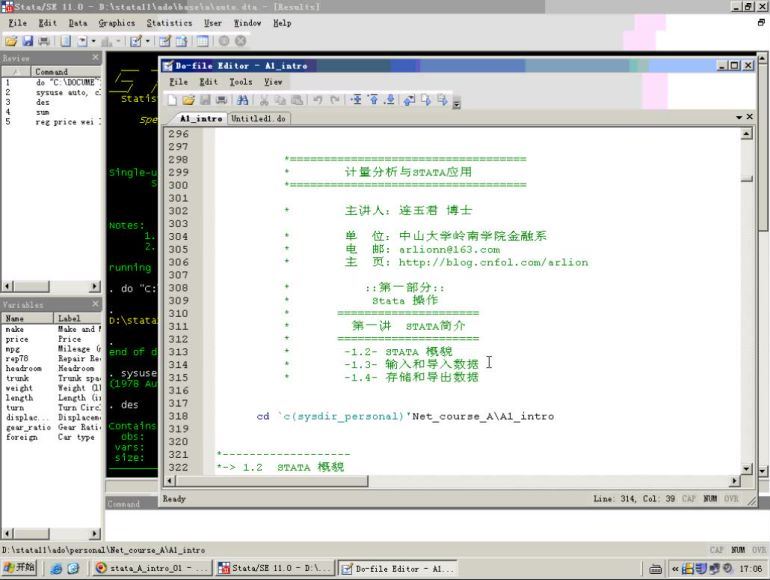The image size is (770, 580).
Task: Click the Print results icon in Stata toolbar
Action: coord(44,41)
